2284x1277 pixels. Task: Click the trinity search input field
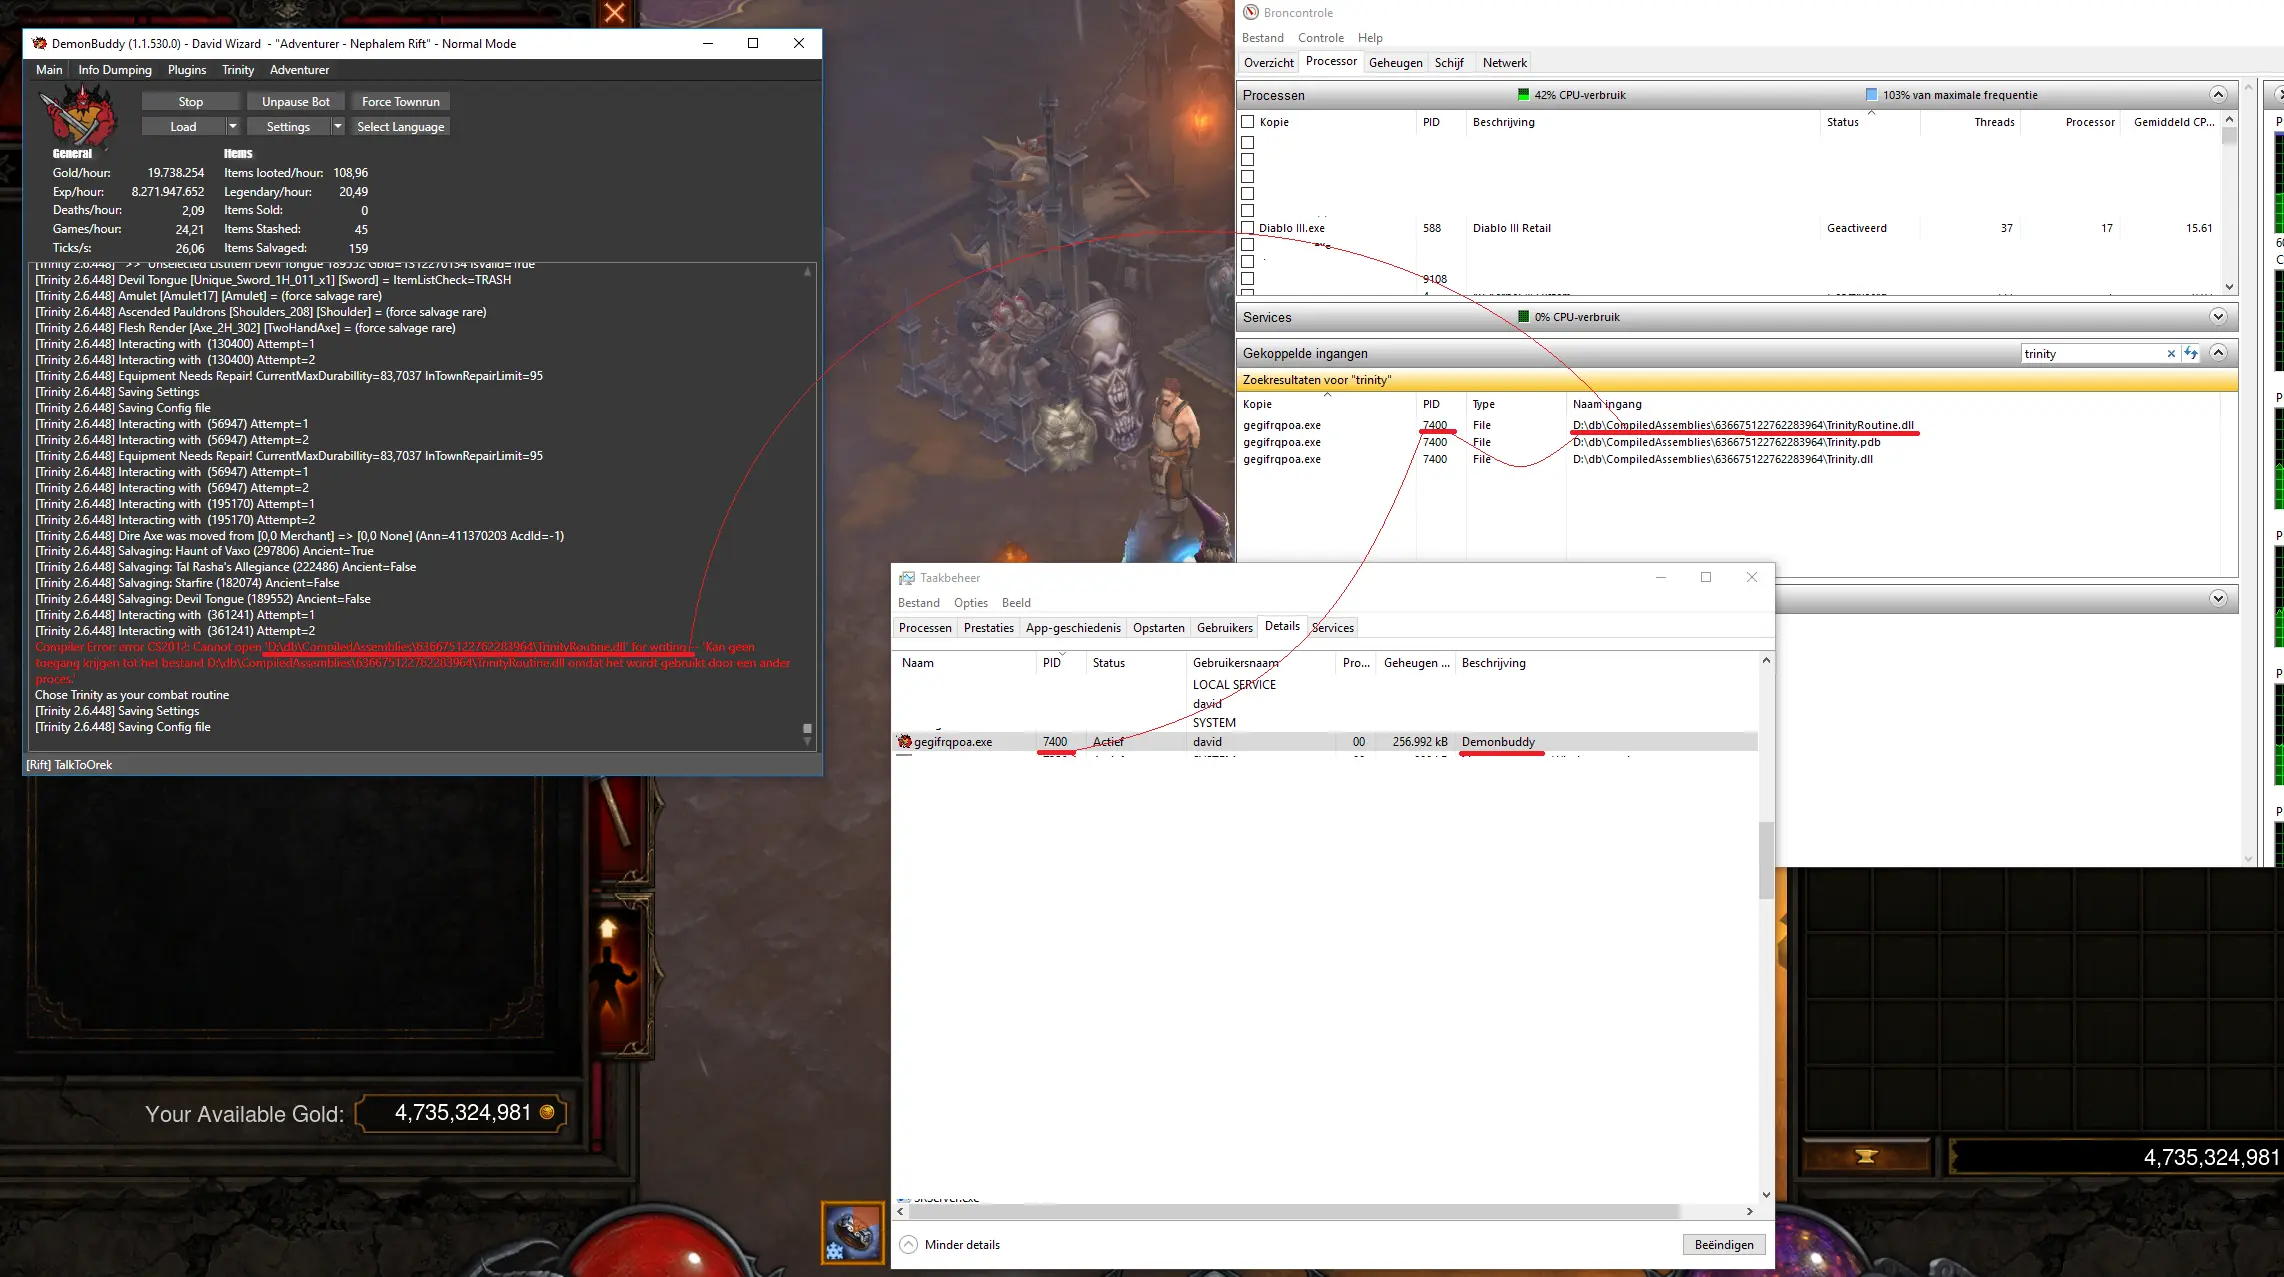2090,354
